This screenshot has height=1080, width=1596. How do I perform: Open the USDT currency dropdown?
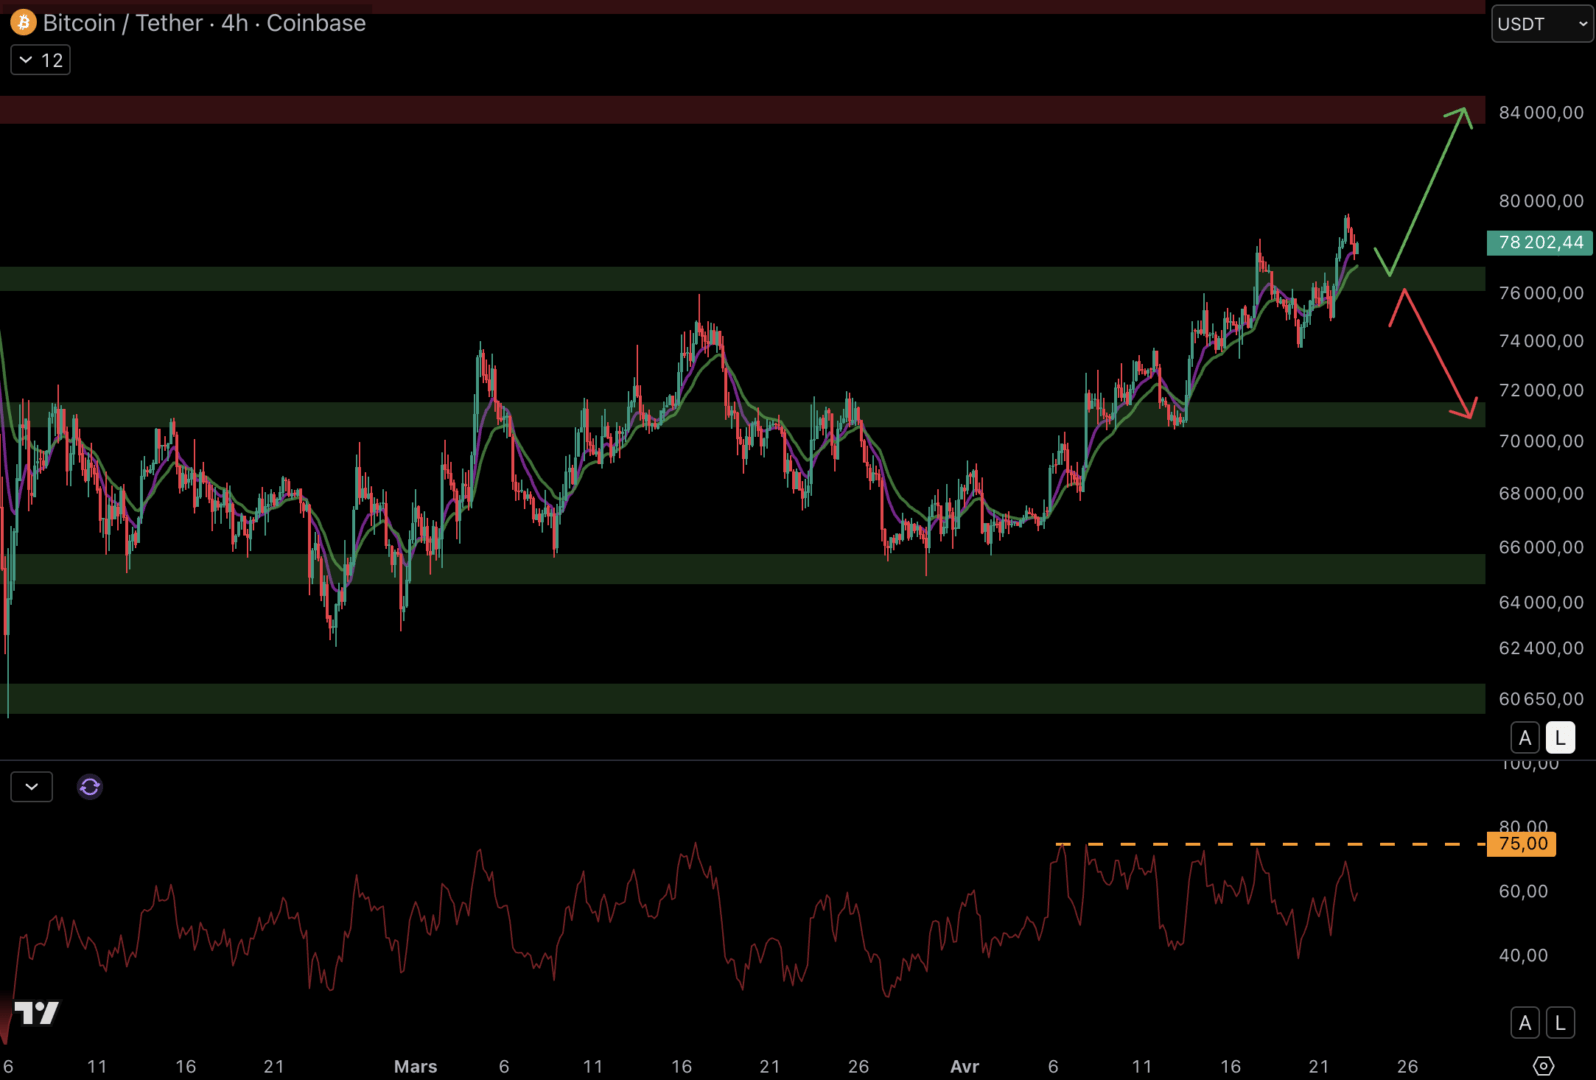coord(1541,24)
